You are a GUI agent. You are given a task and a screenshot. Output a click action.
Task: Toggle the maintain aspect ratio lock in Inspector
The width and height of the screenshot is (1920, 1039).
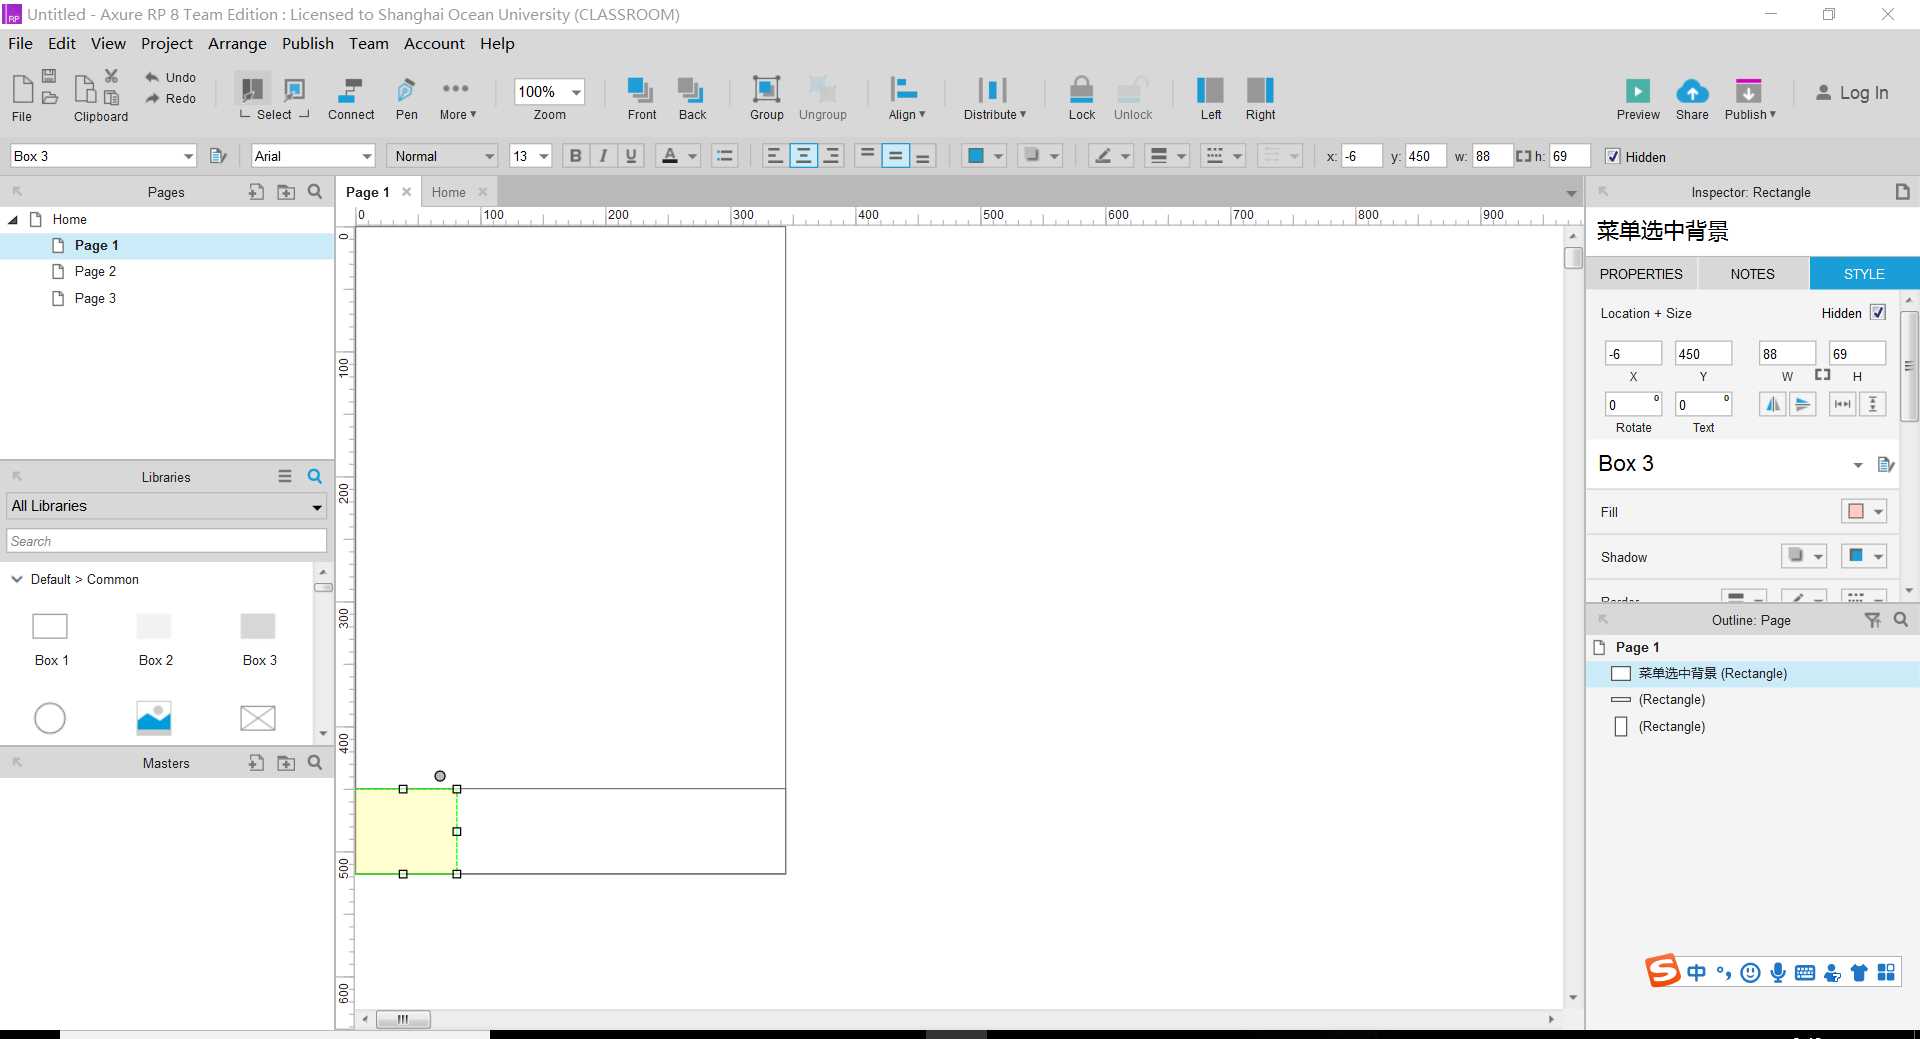pos(1823,375)
